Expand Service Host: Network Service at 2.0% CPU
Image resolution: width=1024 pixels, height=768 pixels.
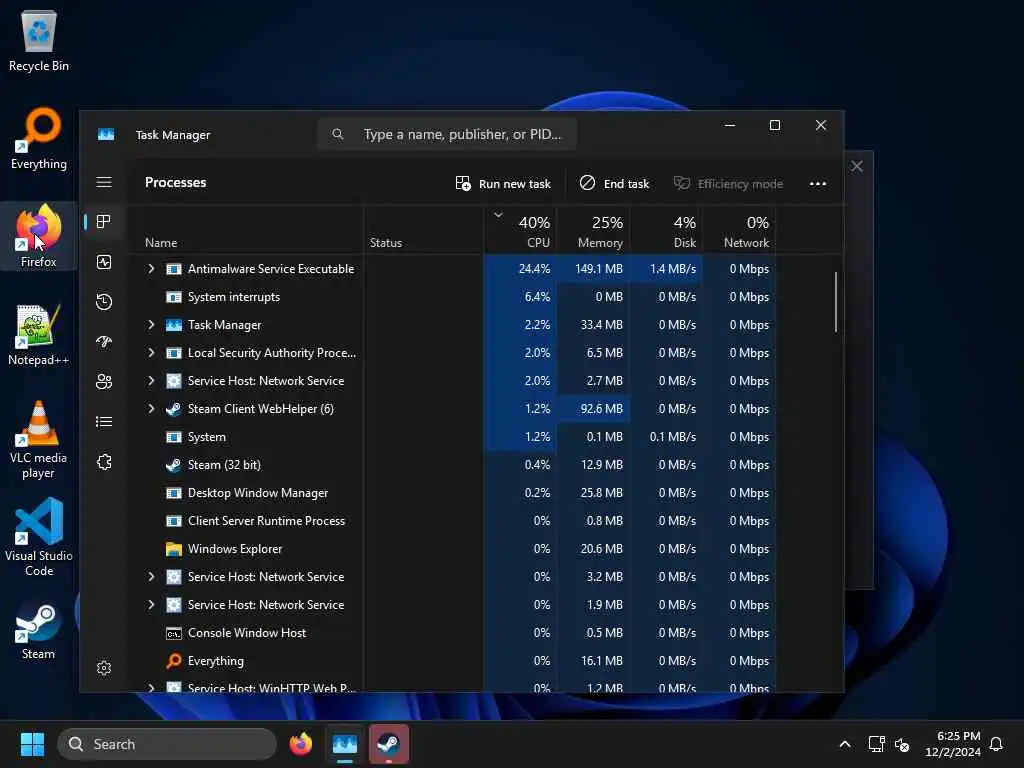152,381
